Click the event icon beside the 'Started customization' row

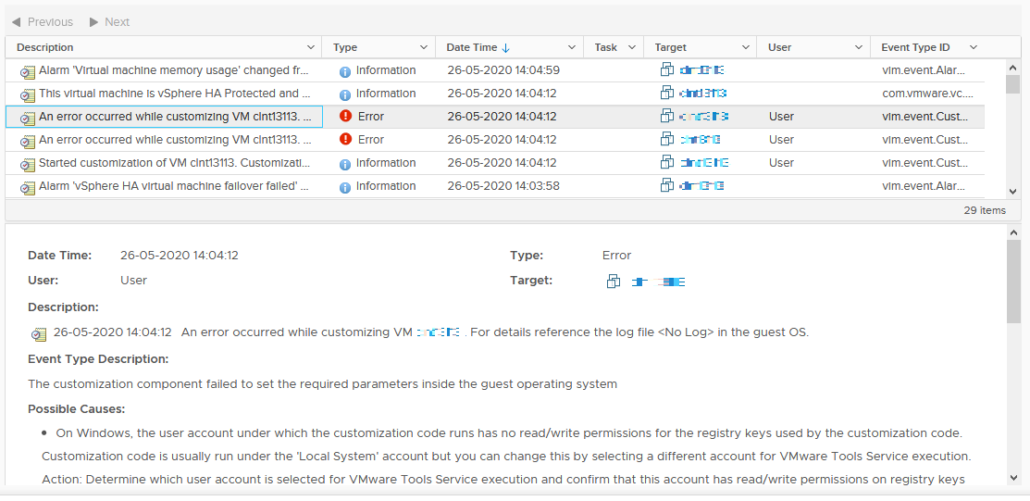(x=27, y=164)
